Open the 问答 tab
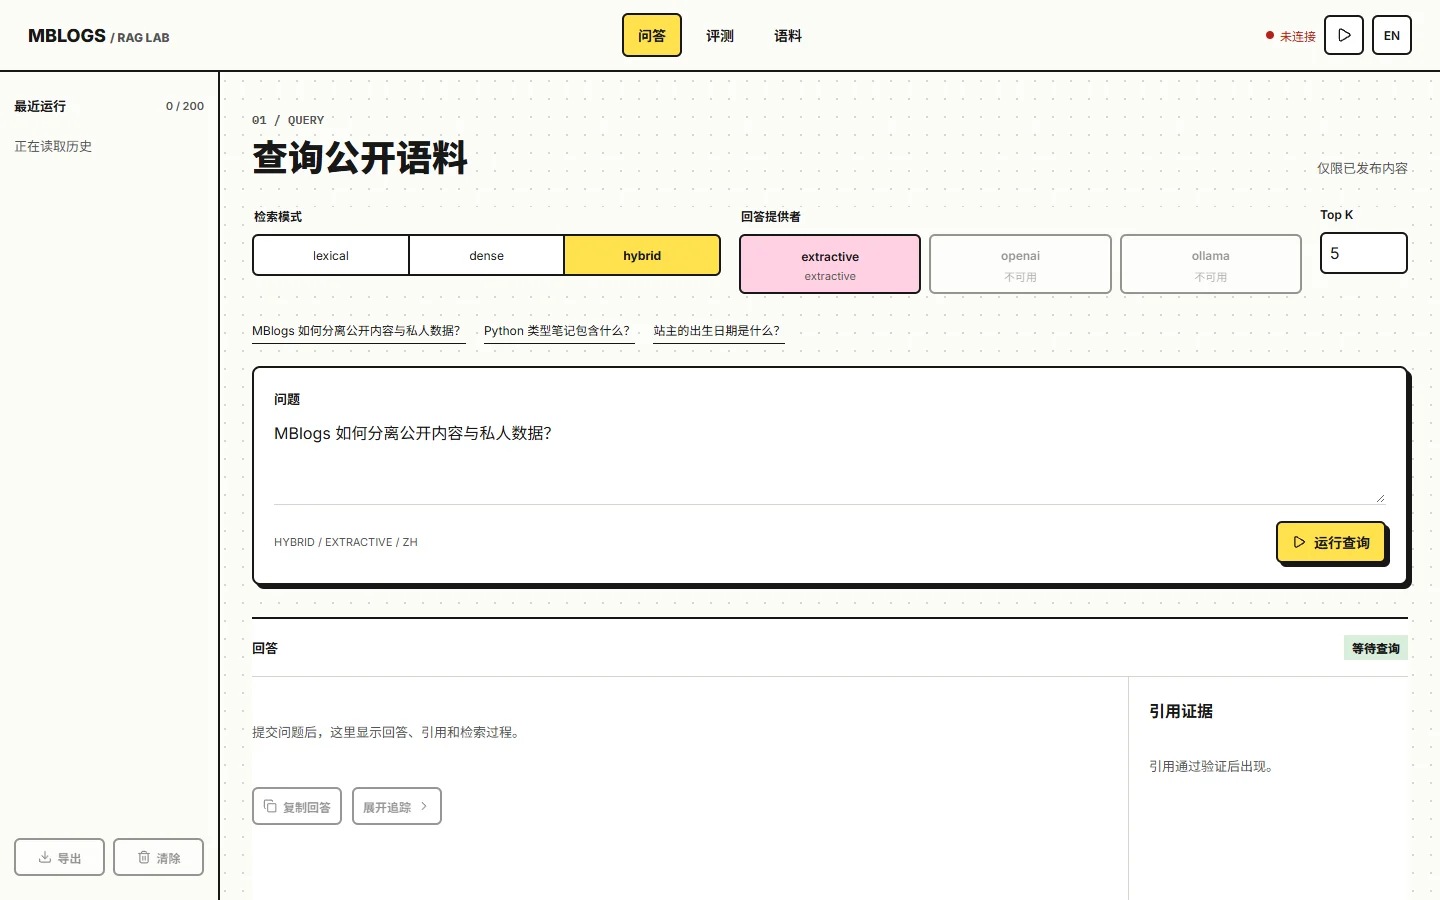1440x900 pixels. coord(652,35)
